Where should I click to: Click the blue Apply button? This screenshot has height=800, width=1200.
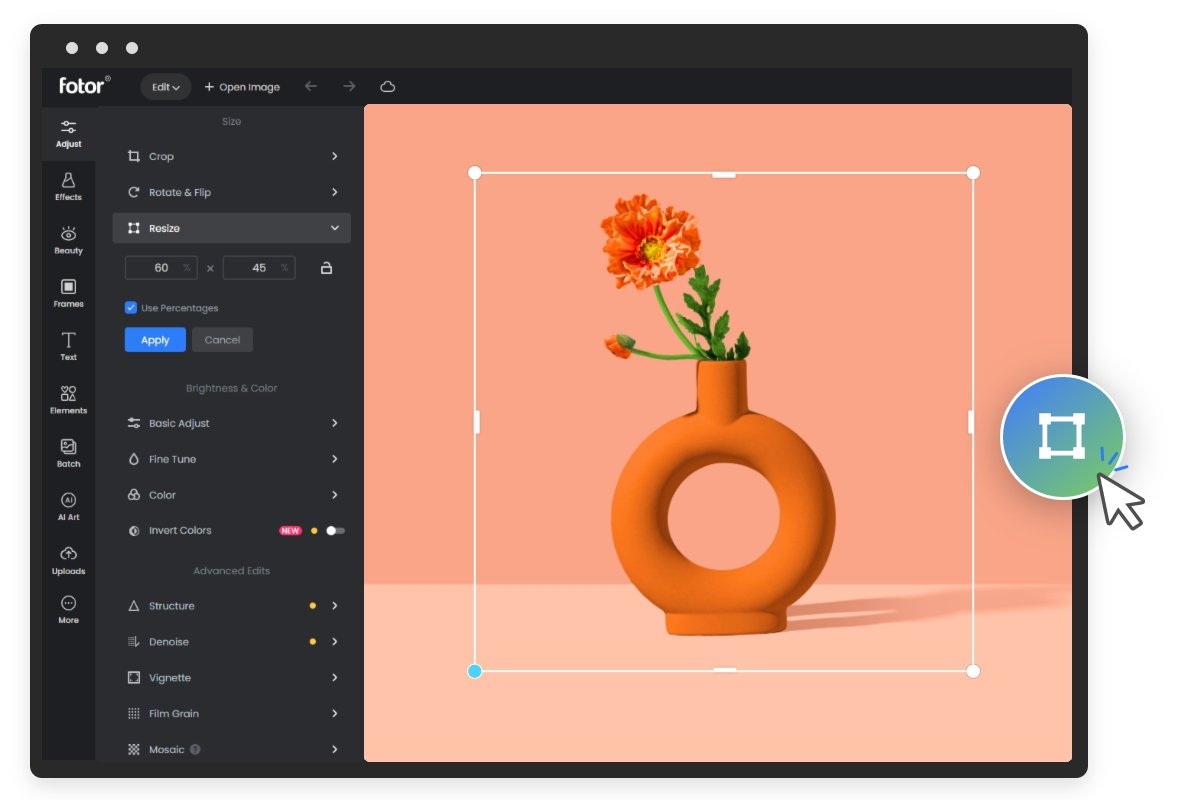tap(155, 340)
